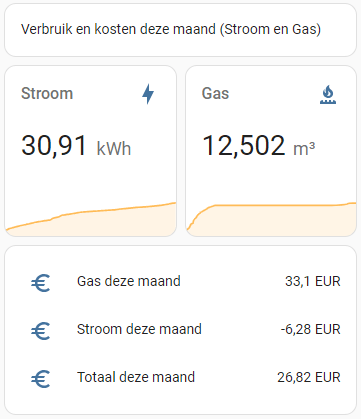Select the 12,502 m³ gas reading
Viewport: 361px width, 419px height.
pos(259,146)
